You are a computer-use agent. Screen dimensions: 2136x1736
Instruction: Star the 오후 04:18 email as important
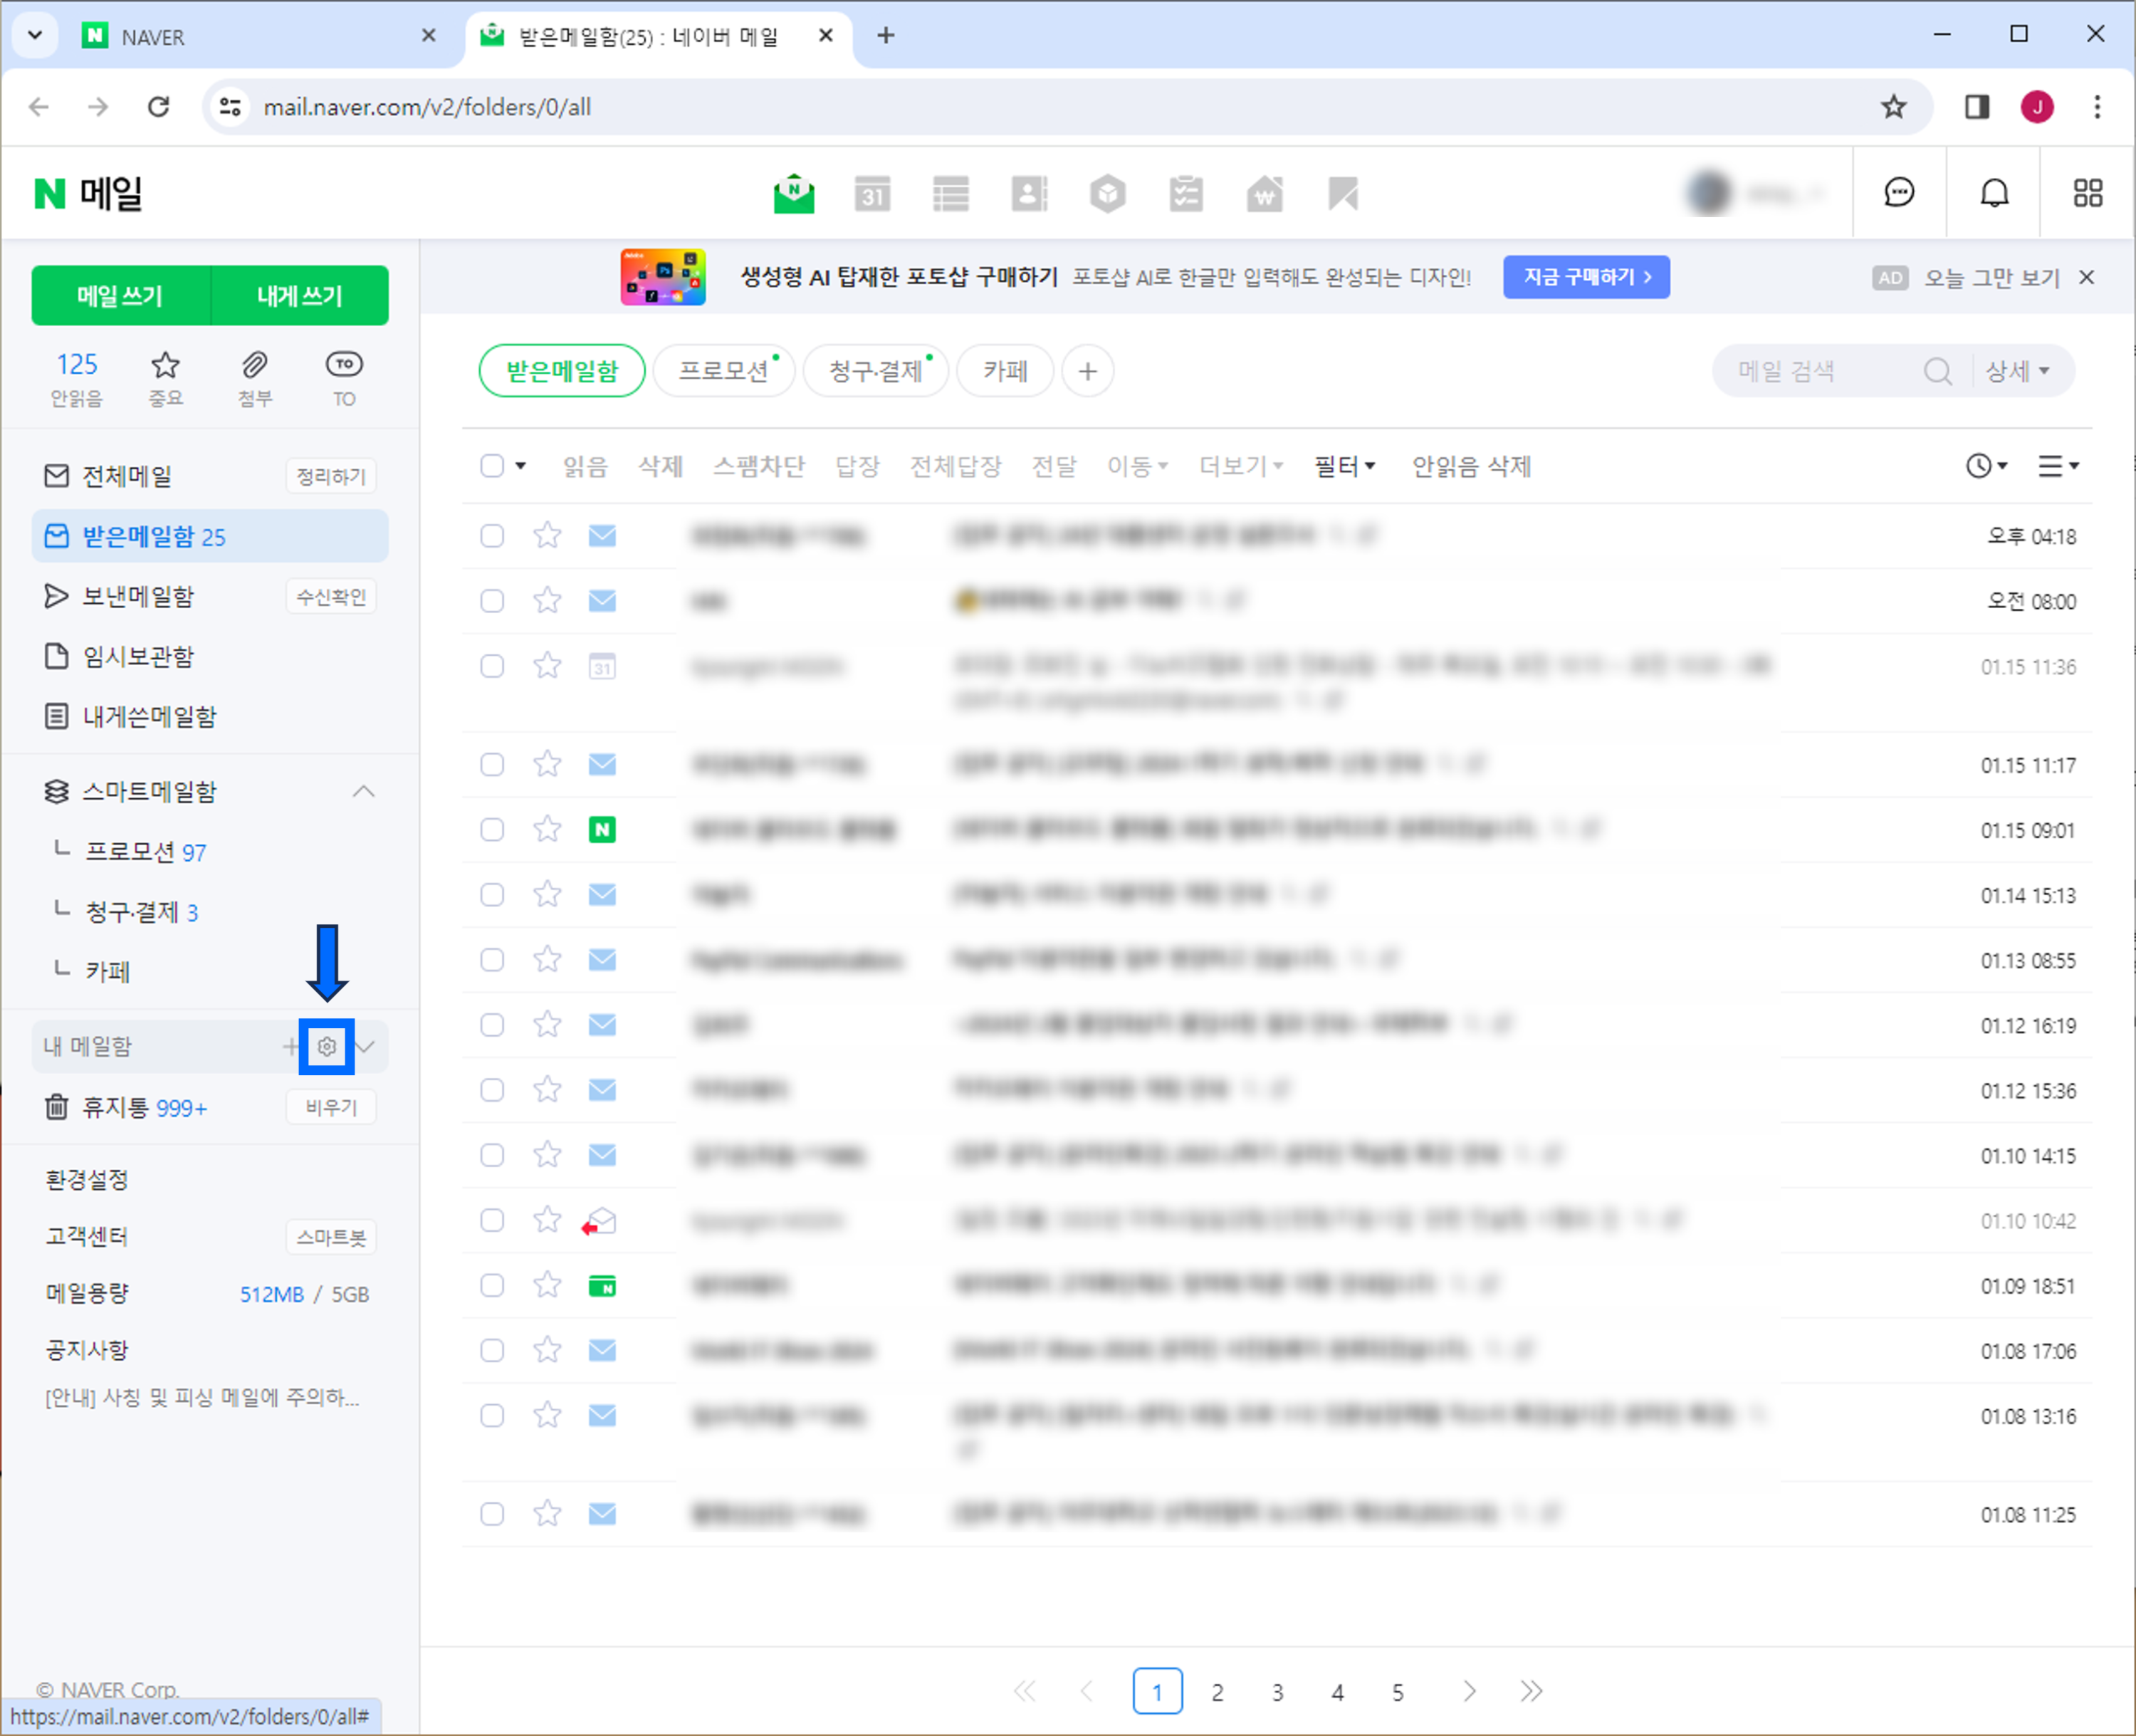tap(547, 536)
